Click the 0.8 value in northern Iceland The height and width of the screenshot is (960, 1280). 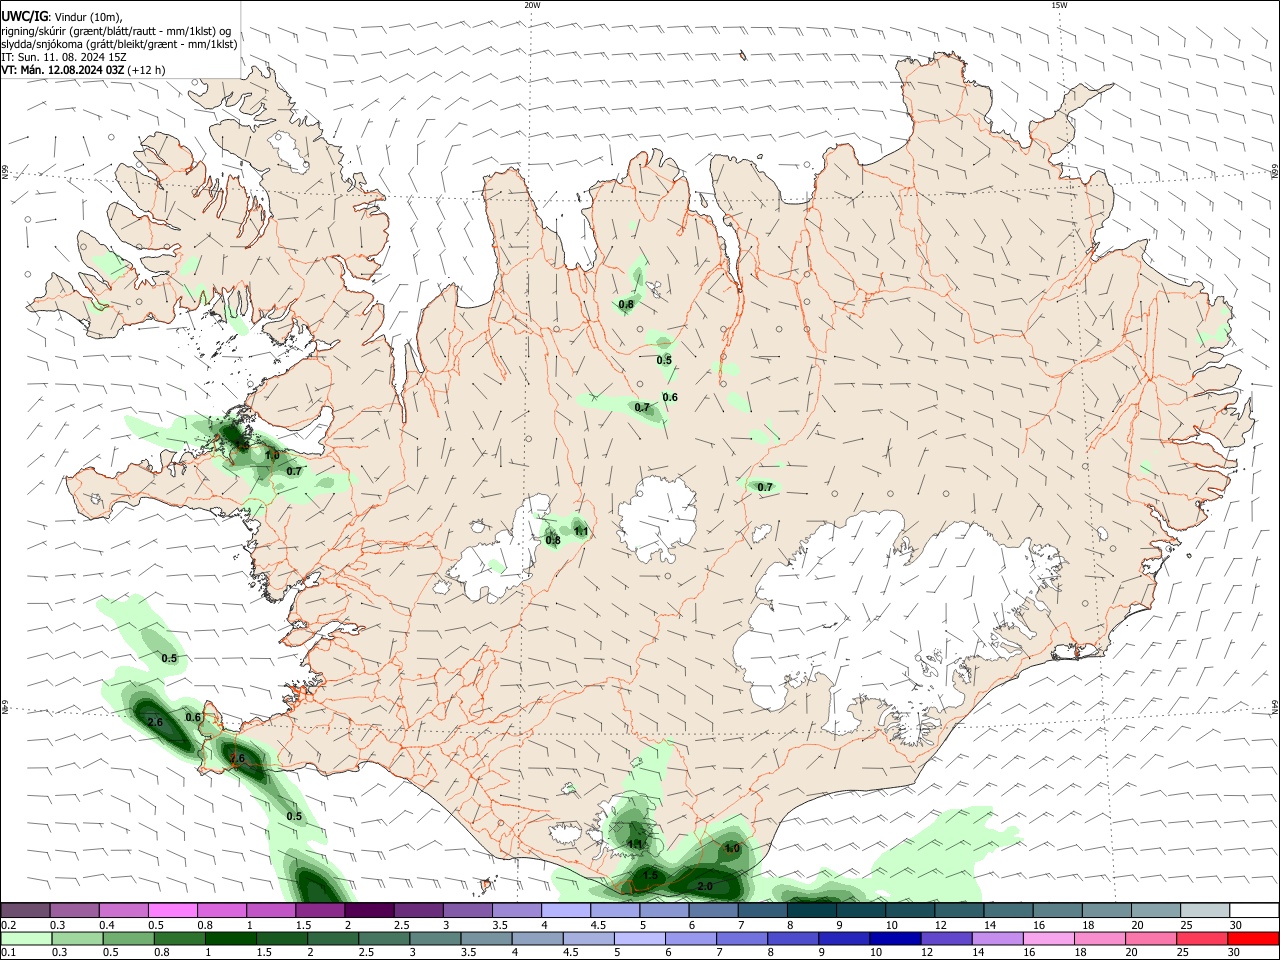click(627, 304)
